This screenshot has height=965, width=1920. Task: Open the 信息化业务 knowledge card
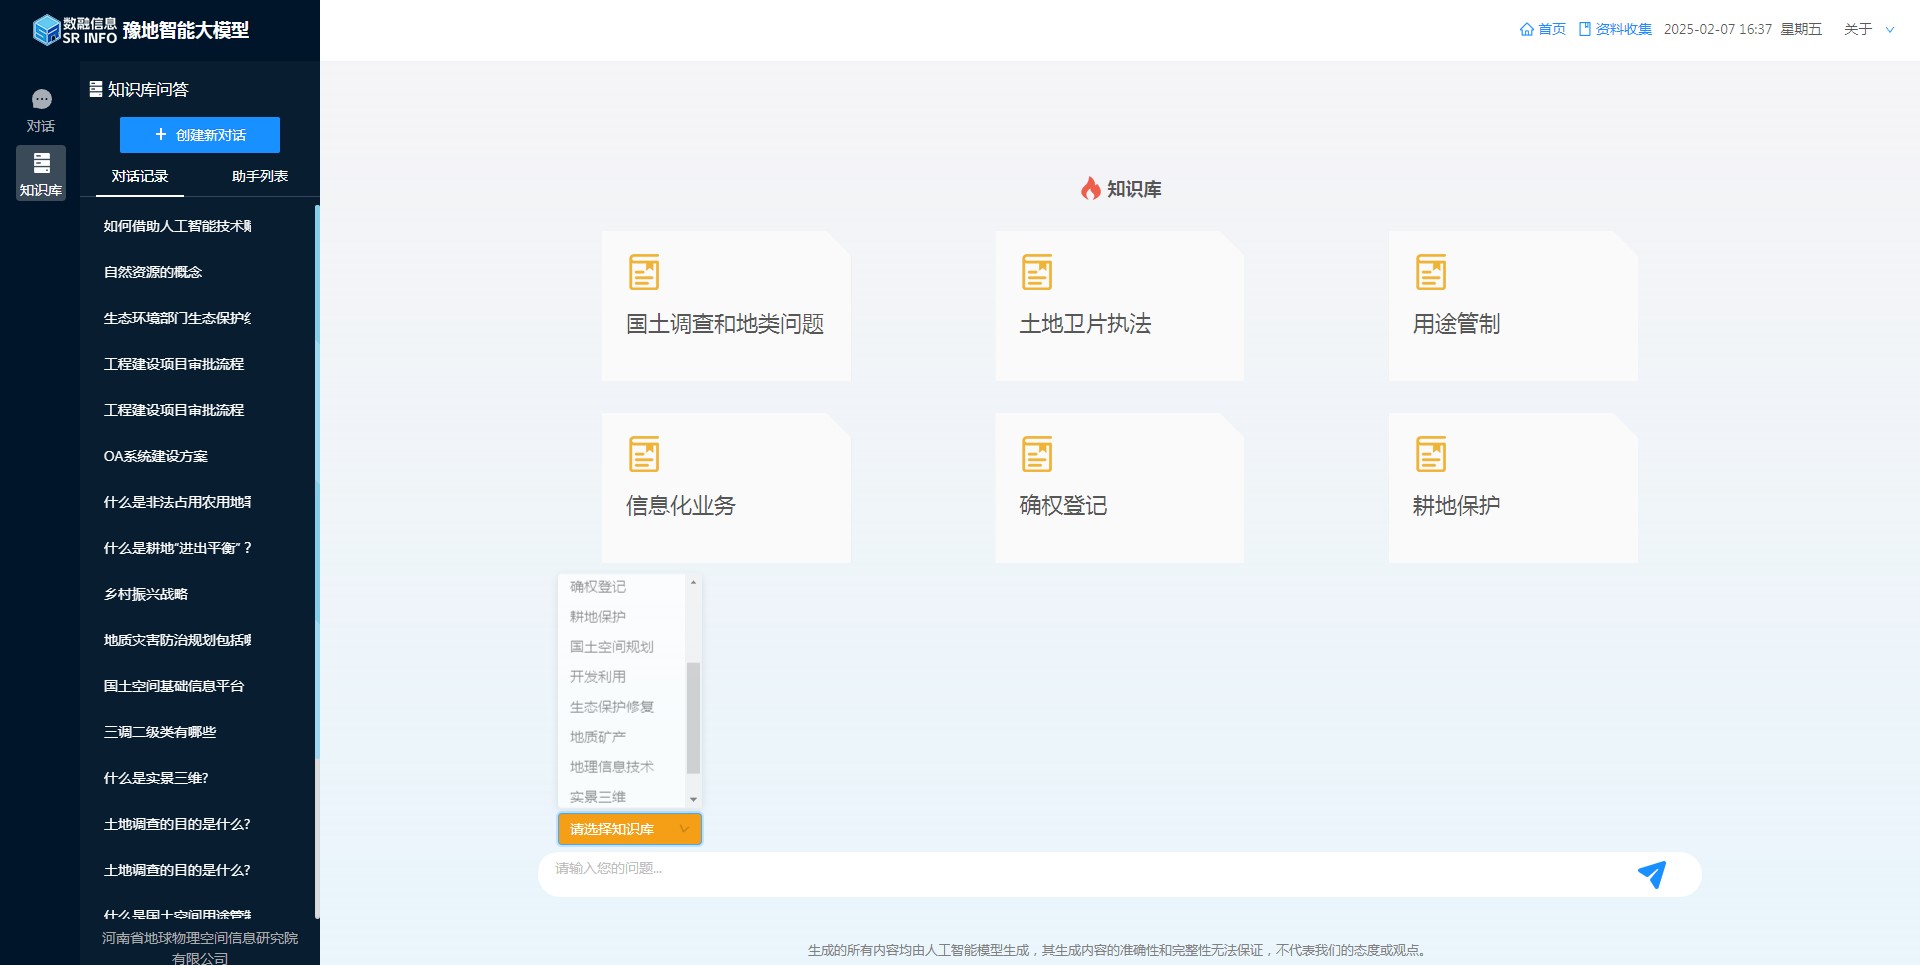726,488
